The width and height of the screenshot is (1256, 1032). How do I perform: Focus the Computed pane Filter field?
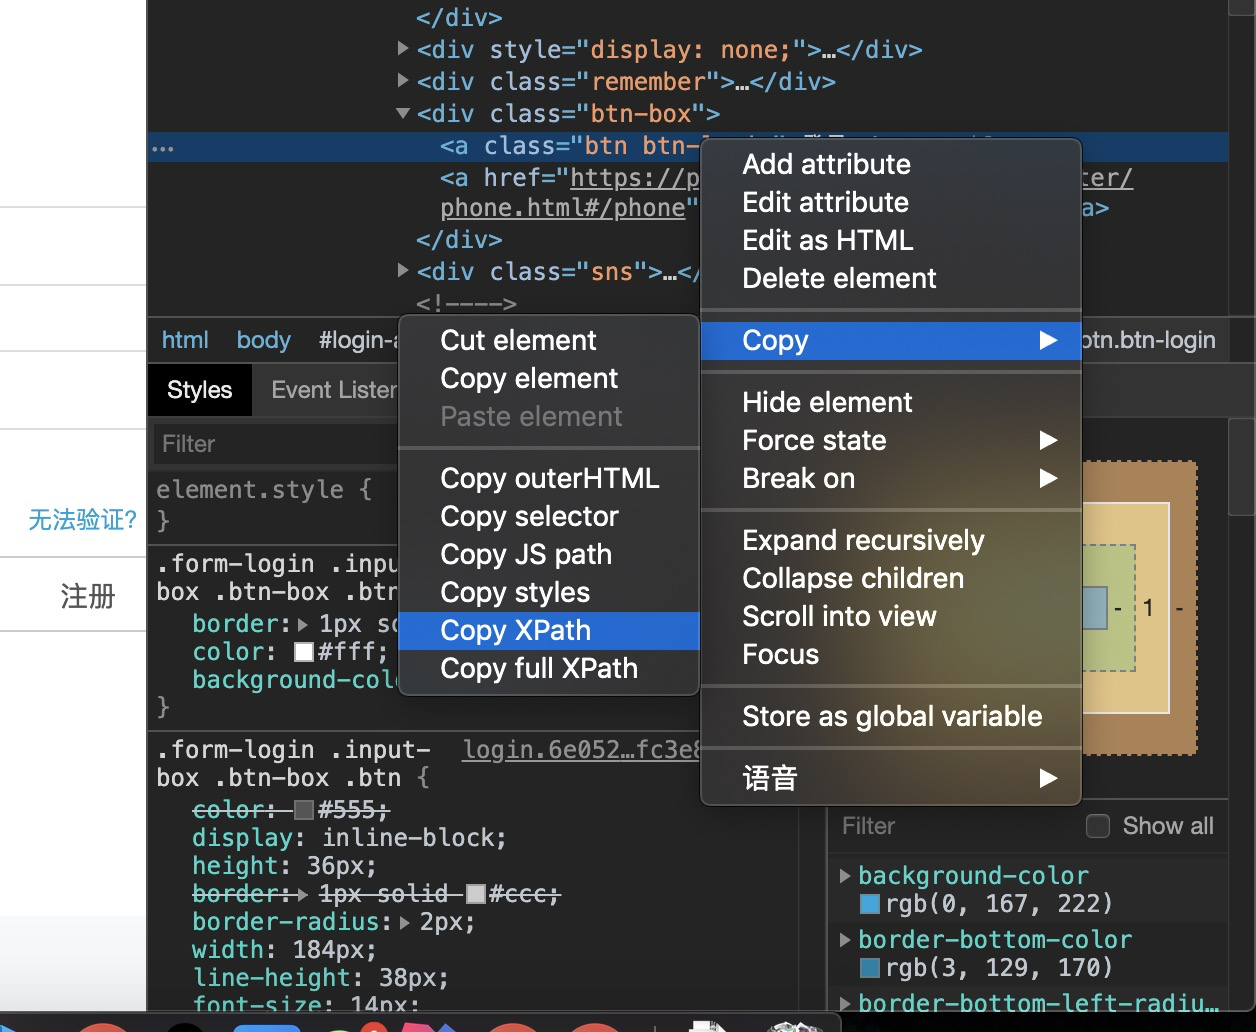955,826
